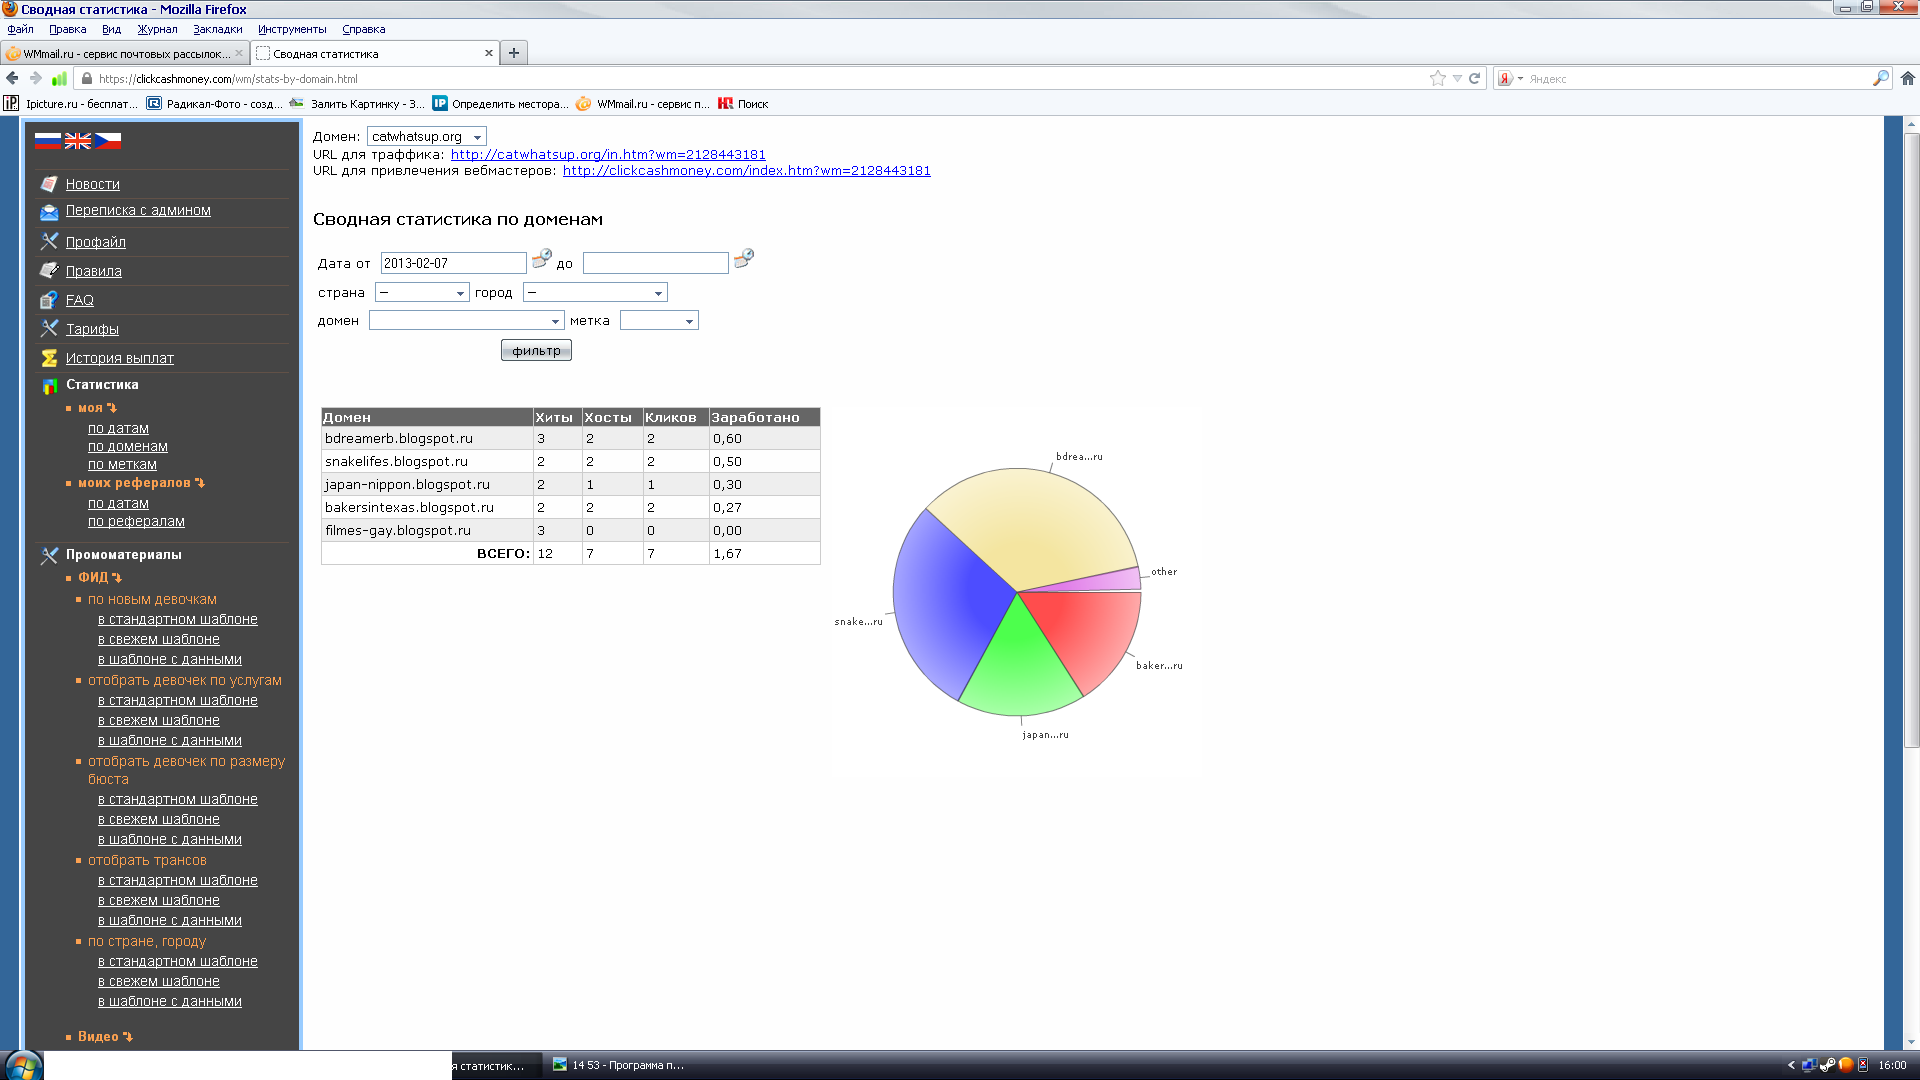
Task: Click the empty до date field
Action: [655, 263]
